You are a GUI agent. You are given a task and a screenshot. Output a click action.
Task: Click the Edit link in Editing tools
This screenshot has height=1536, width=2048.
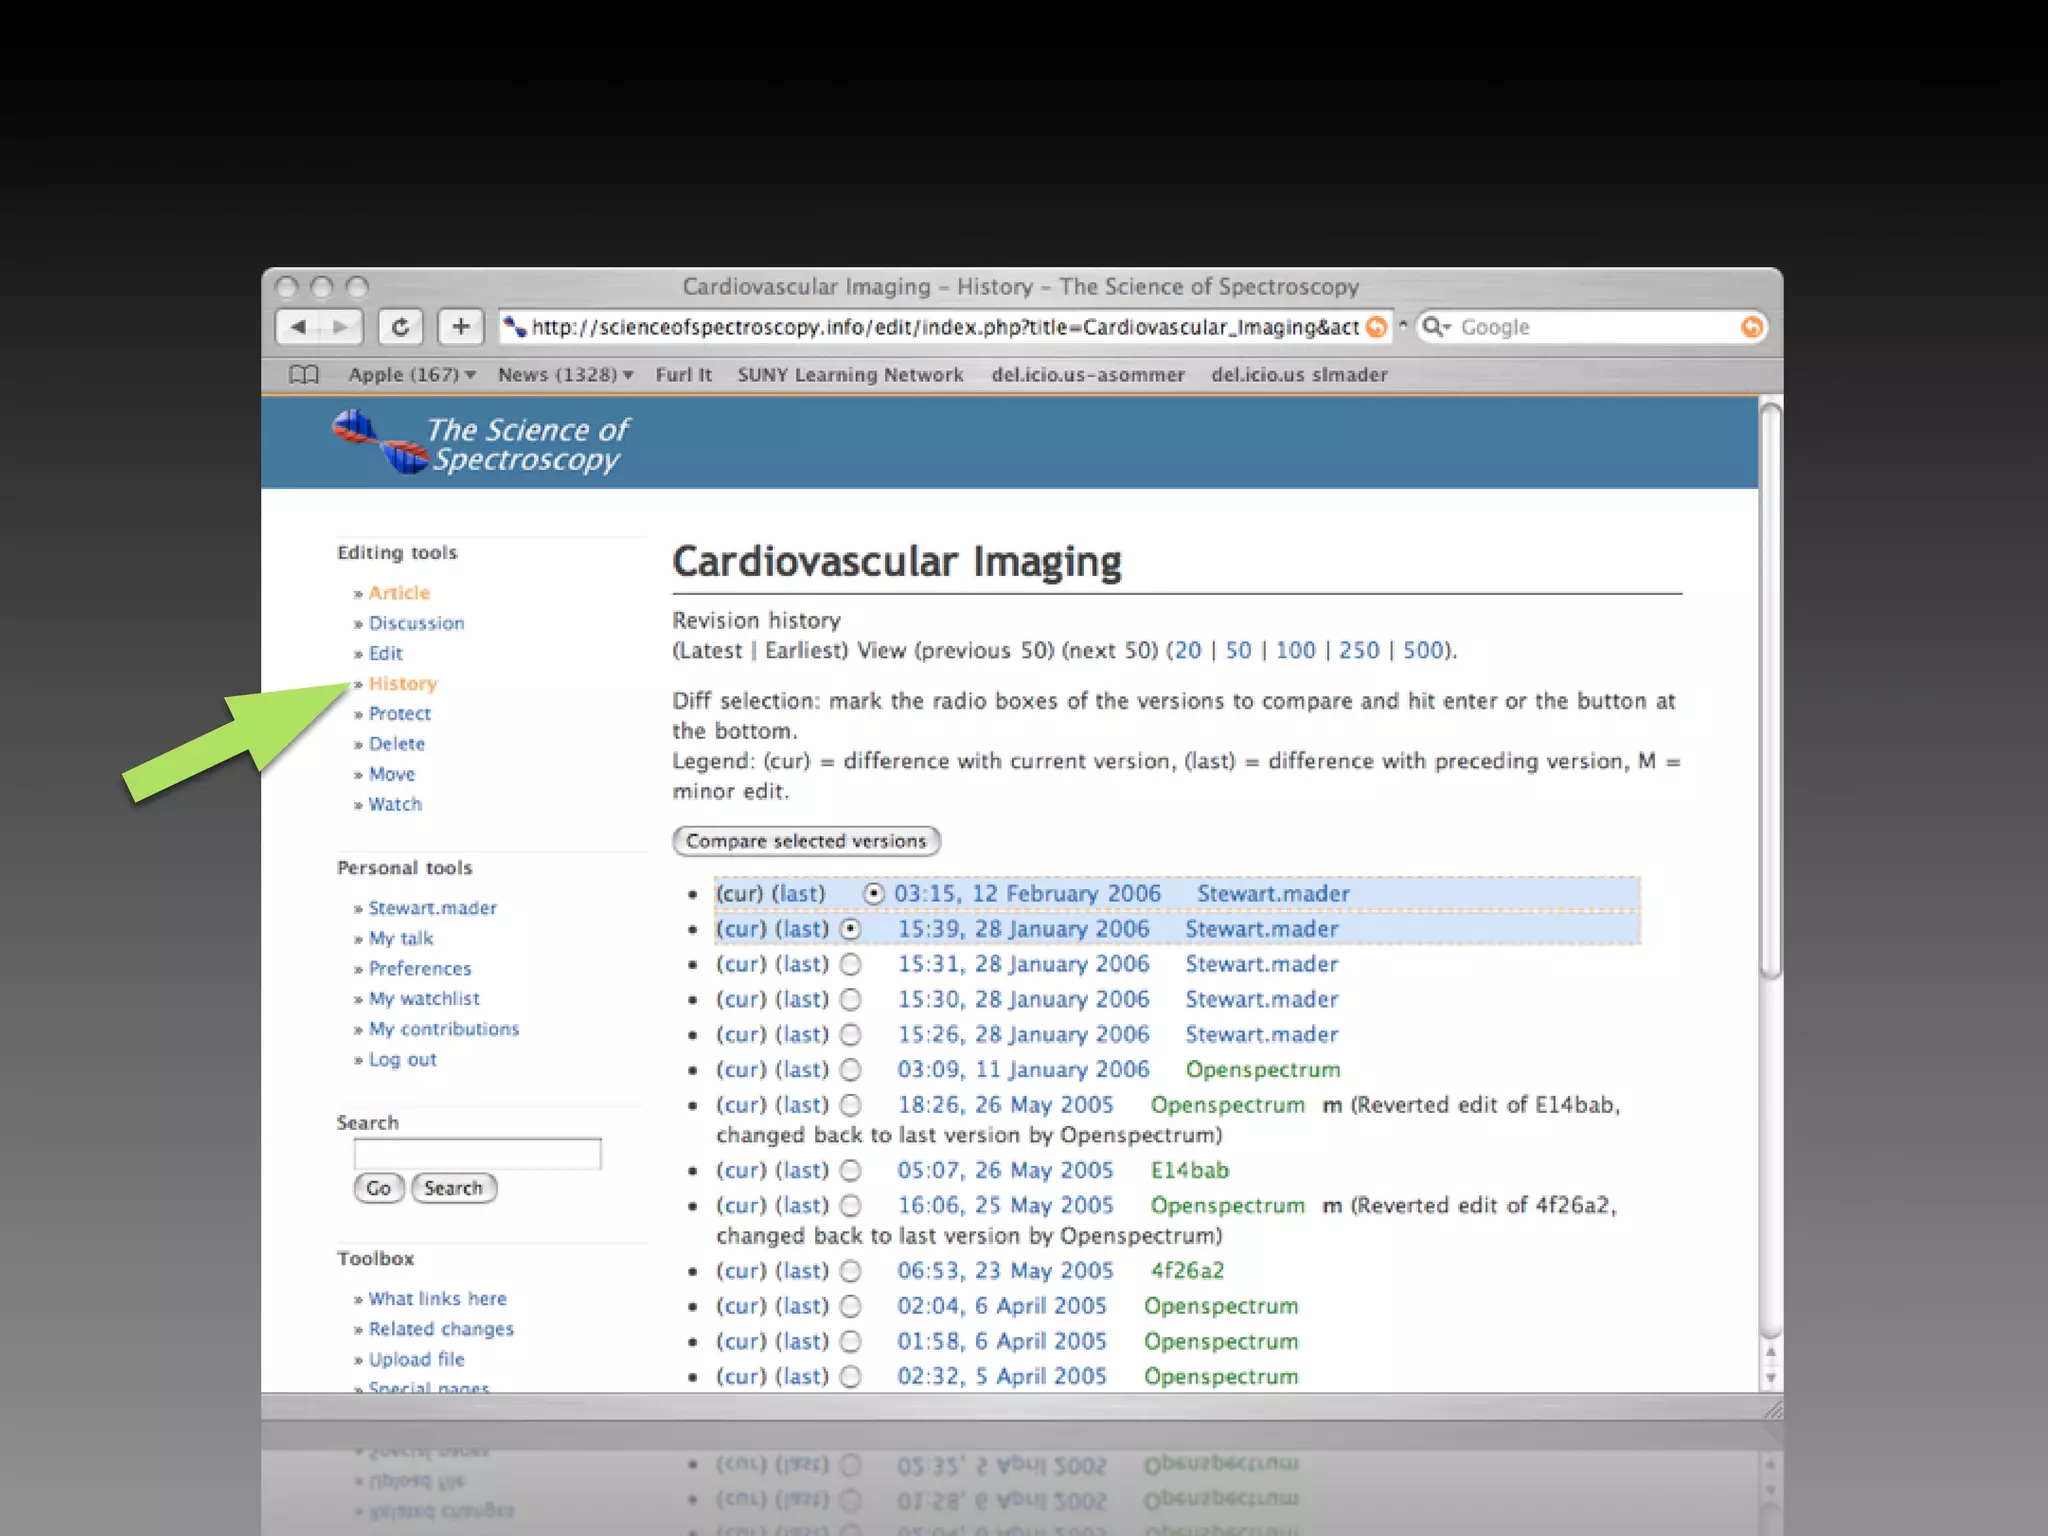pyautogui.click(x=385, y=653)
